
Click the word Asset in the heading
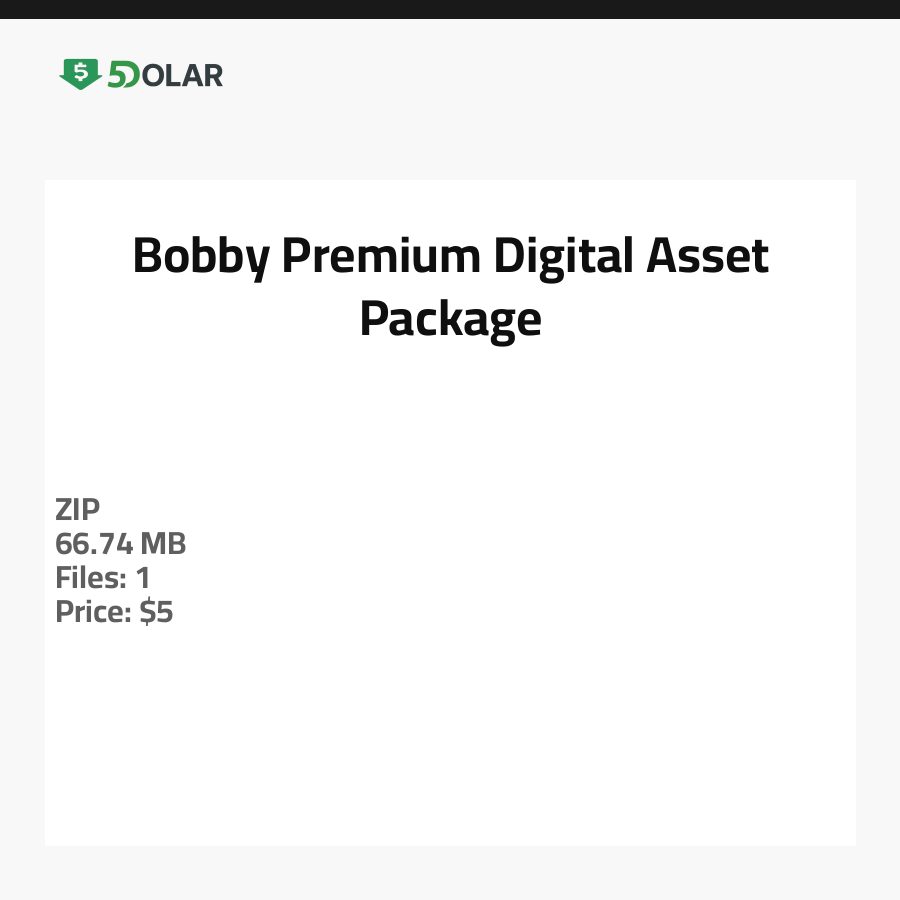tap(707, 256)
